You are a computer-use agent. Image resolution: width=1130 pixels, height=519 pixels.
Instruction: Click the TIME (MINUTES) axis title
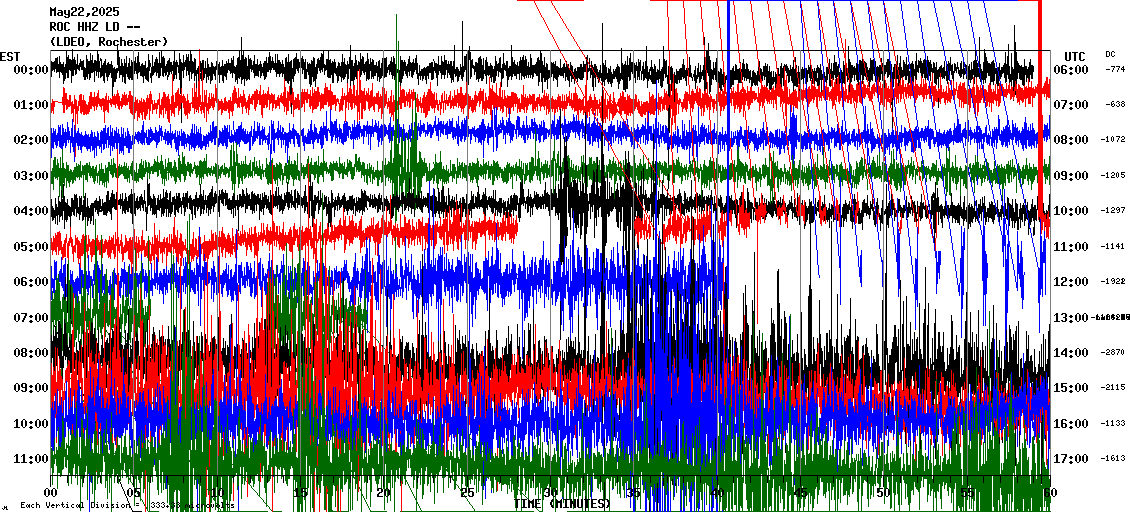coord(562,504)
